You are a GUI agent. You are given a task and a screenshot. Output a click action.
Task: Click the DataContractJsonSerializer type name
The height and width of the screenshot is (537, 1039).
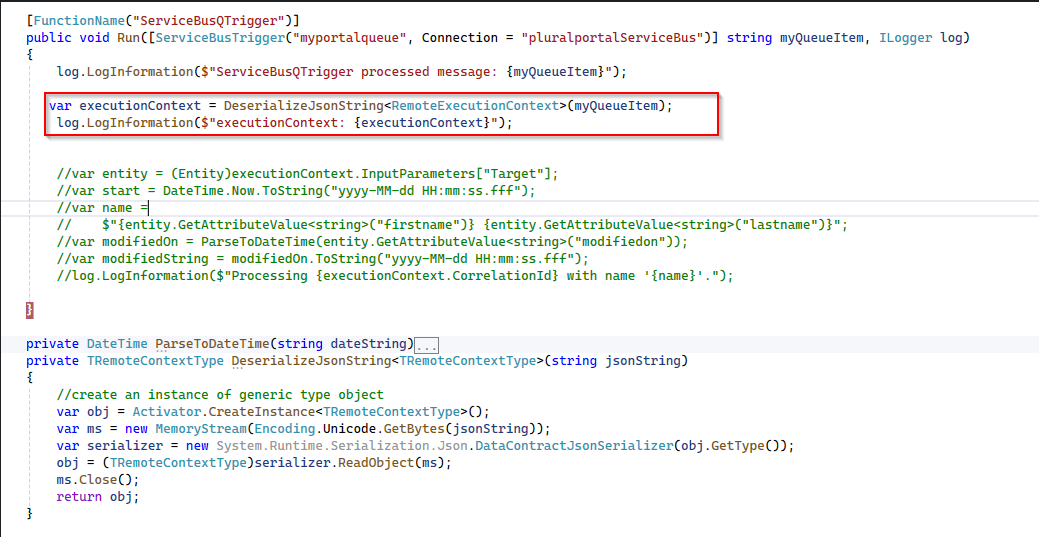tap(574, 446)
